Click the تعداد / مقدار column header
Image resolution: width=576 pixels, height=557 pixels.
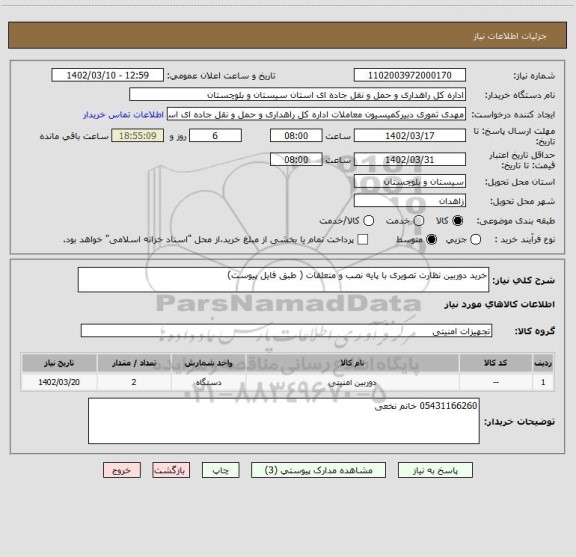click(x=134, y=363)
